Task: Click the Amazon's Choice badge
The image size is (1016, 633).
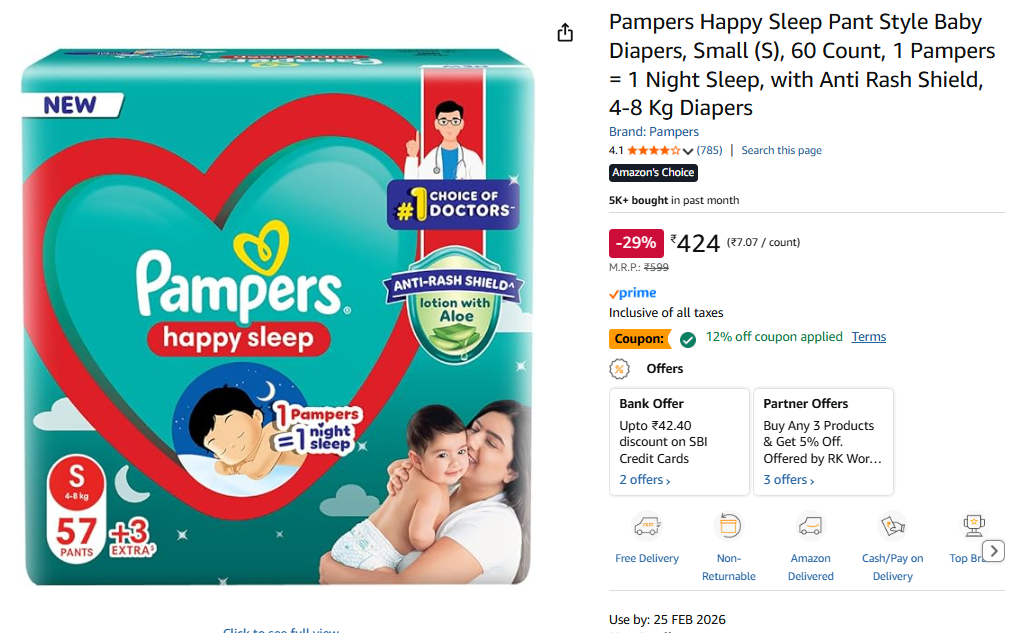Action: (653, 172)
